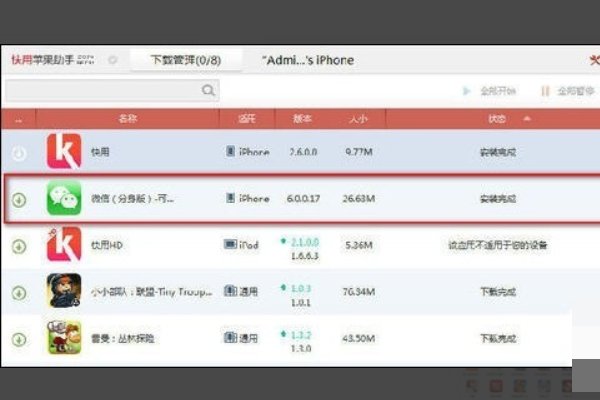Sort by the 大小 column header
600x400 pixels.
(358, 119)
